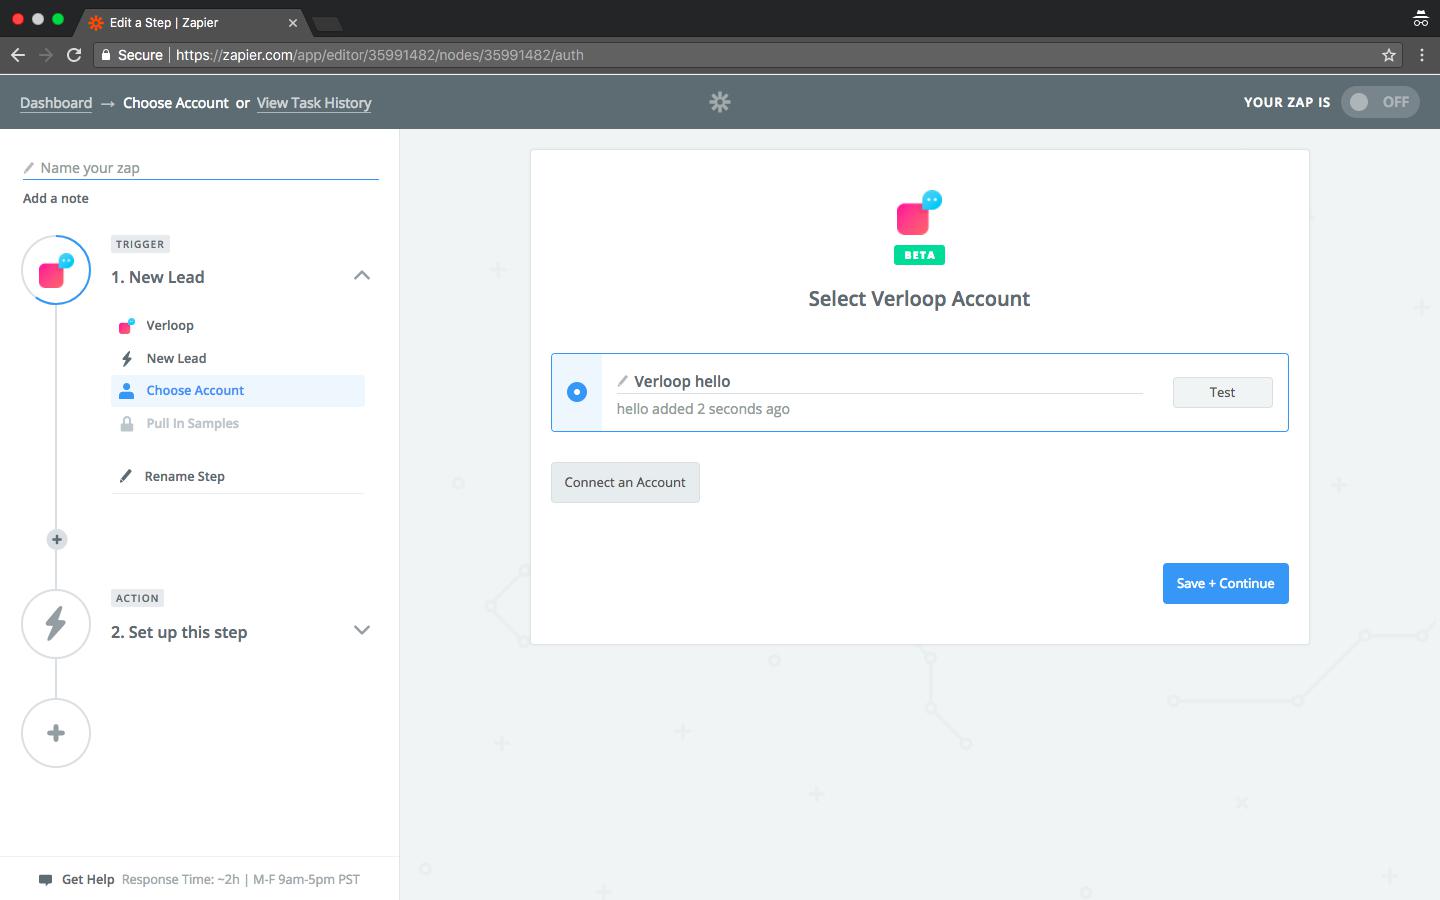Open the View Task History link
This screenshot has width=1440, height=900.
tap(314, 103)
